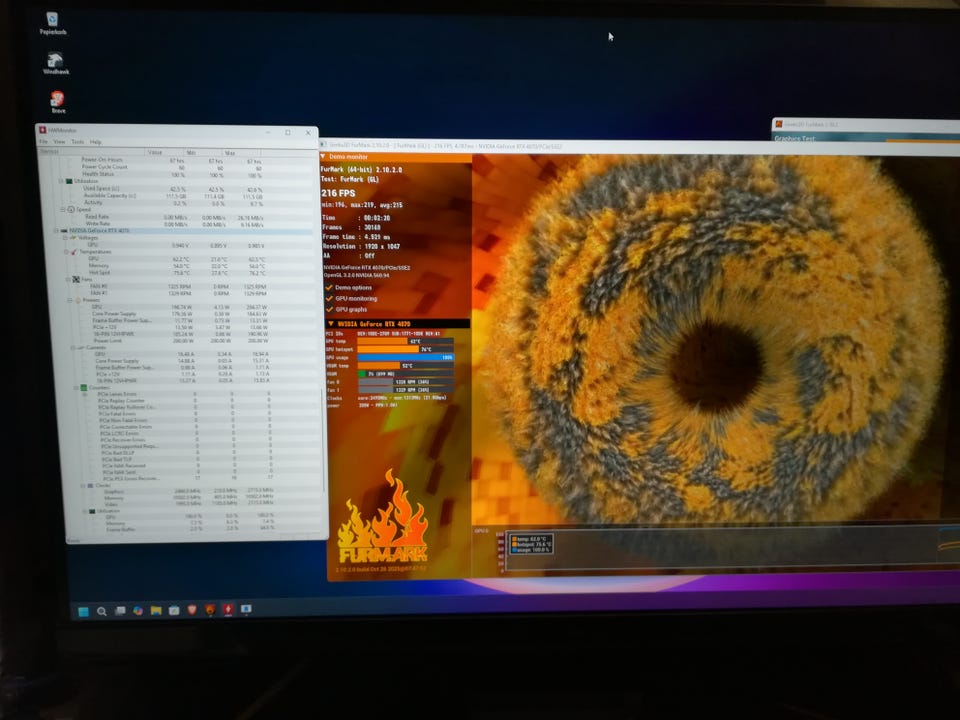The height and width of the screenshot is (720, 960).
Task: Click the HWMonitor taskbar icon
Action: click(228, 609)
